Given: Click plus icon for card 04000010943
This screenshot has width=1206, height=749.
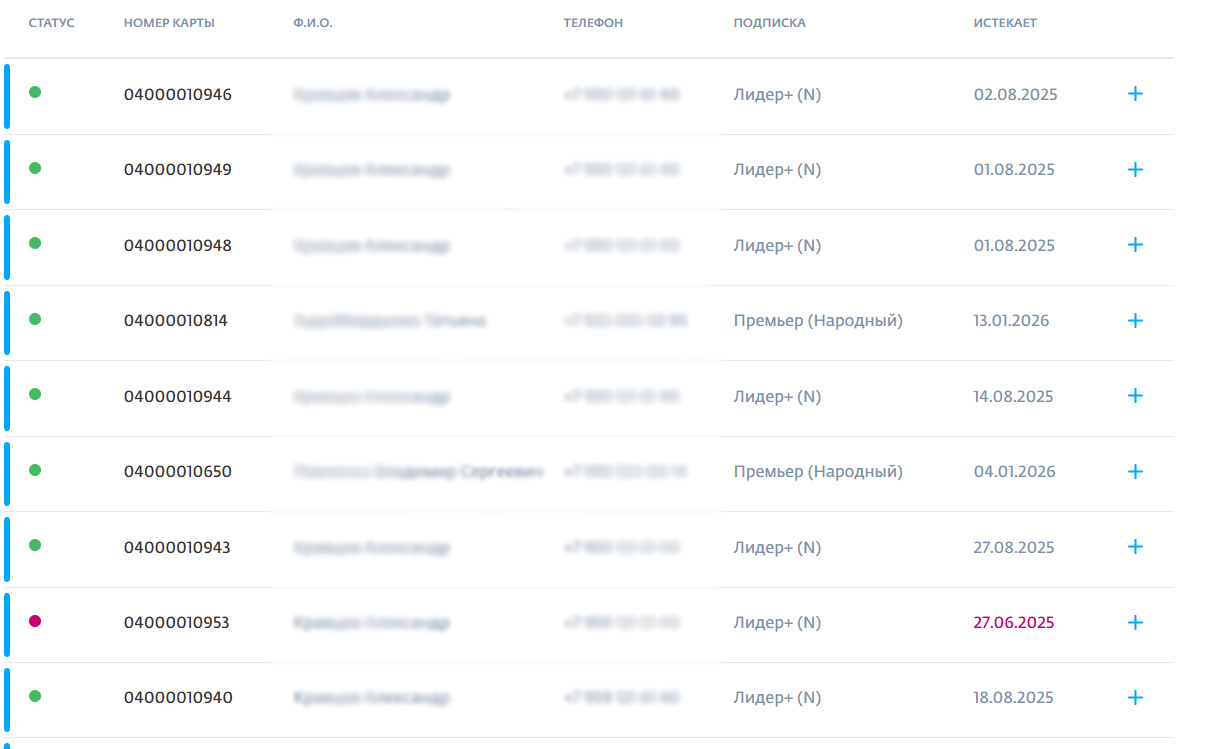Looking at the screenshot, I should pos(1135,547).
